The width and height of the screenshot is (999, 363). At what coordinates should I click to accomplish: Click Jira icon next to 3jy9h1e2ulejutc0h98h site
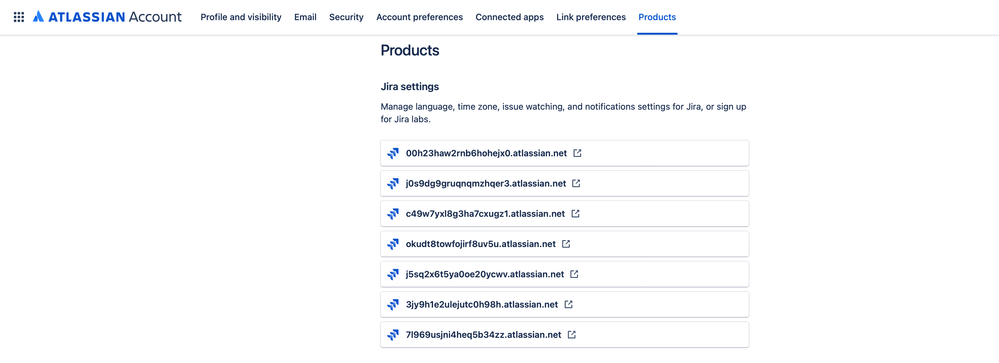pyautogui.click(x=393, y=304)
